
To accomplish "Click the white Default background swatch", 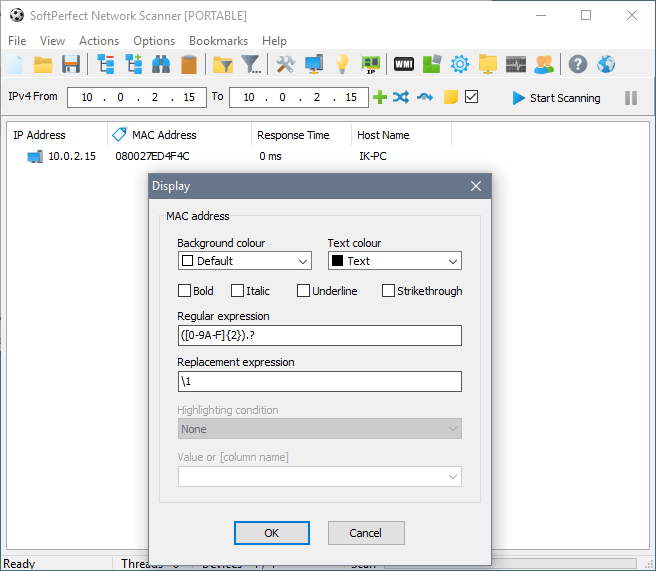I will (187, 261).
